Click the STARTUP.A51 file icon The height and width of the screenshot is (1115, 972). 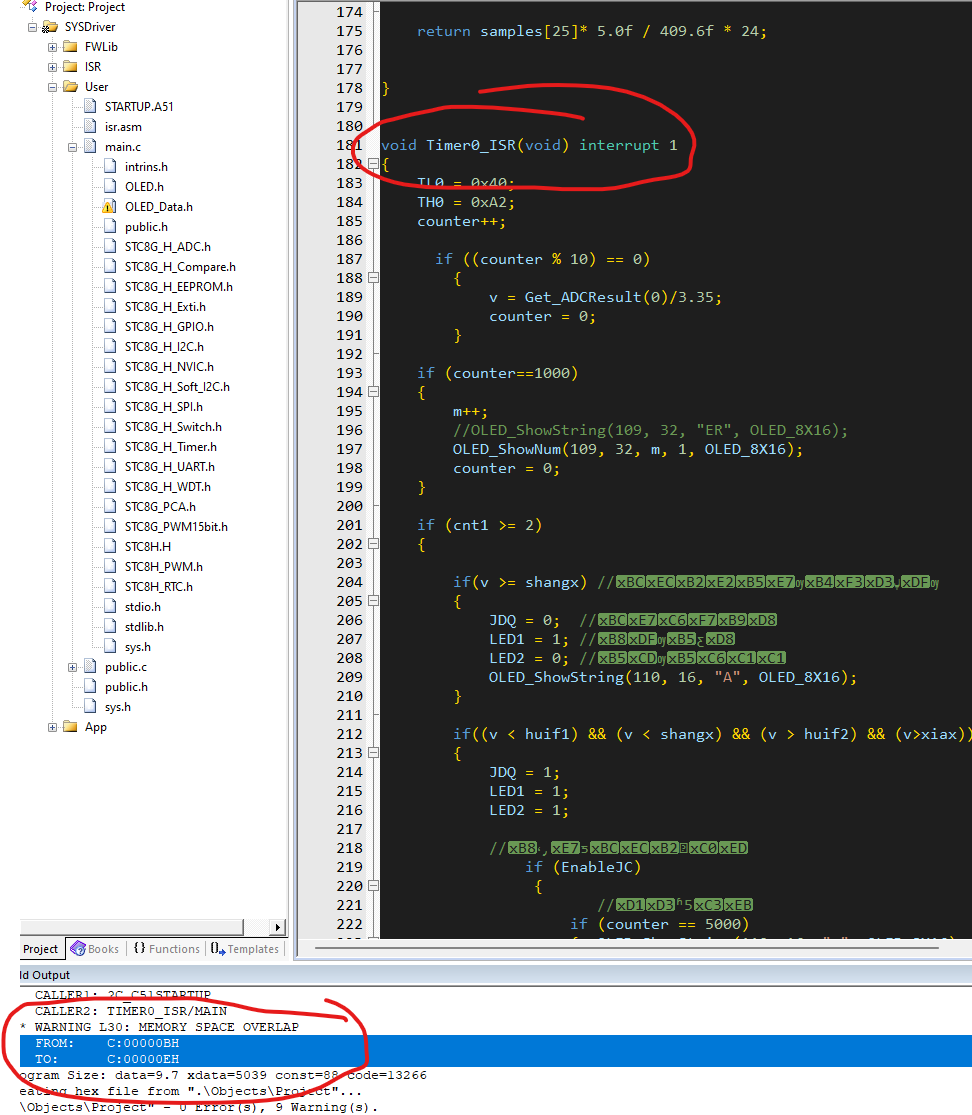89,107
